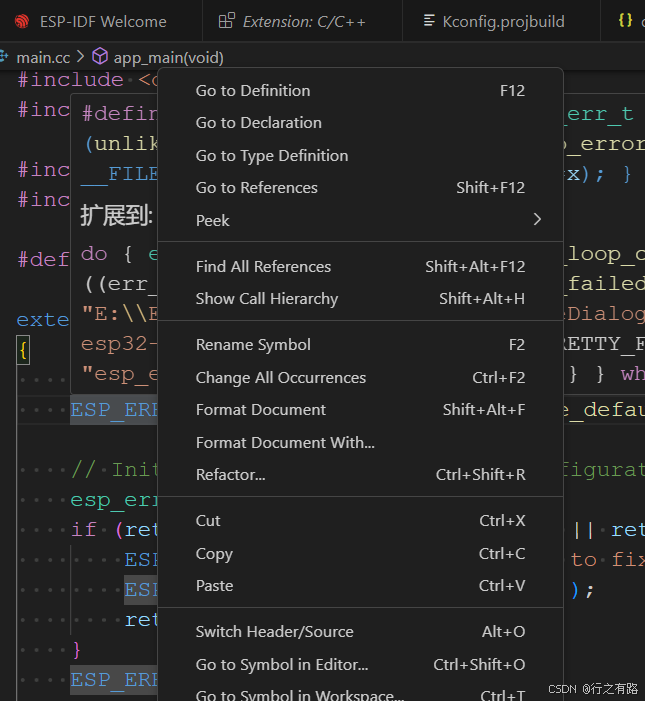Click the preview icon on the Extension: C/C++ tab
645x701 pixels.
click(x=226, y=21)
